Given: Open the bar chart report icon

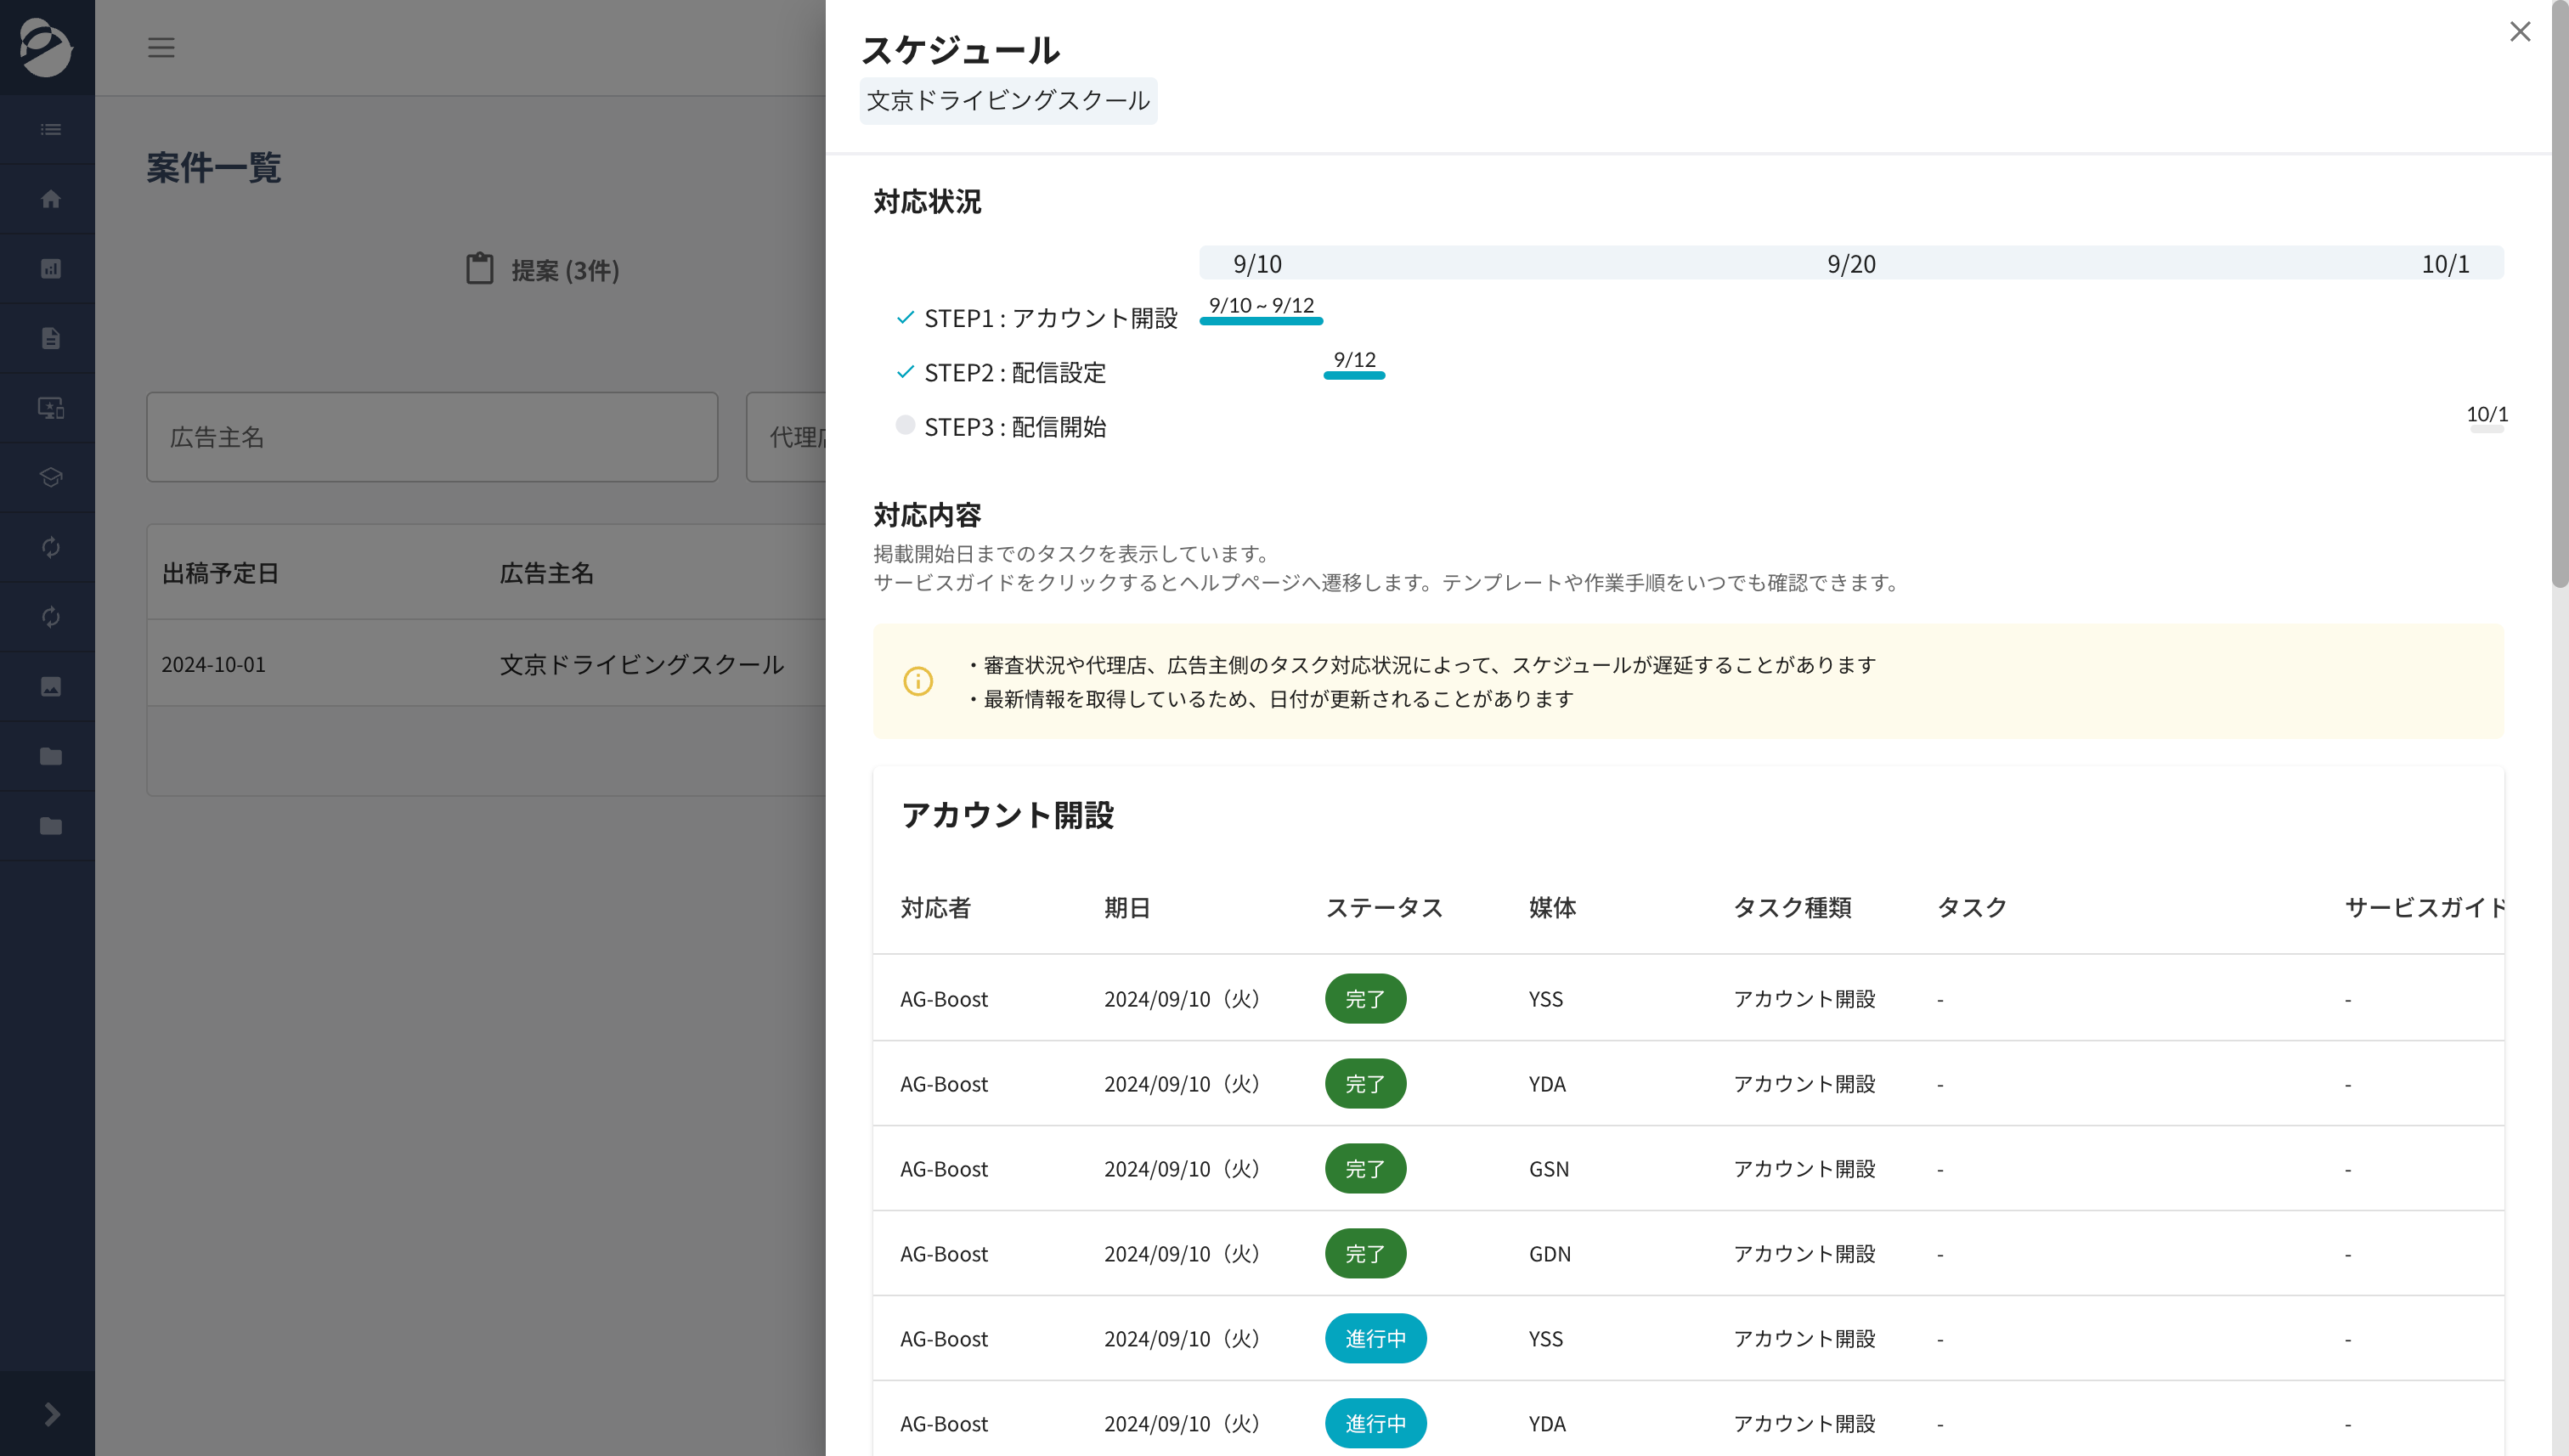Looking at the screenshot, I should click(50, 268).
